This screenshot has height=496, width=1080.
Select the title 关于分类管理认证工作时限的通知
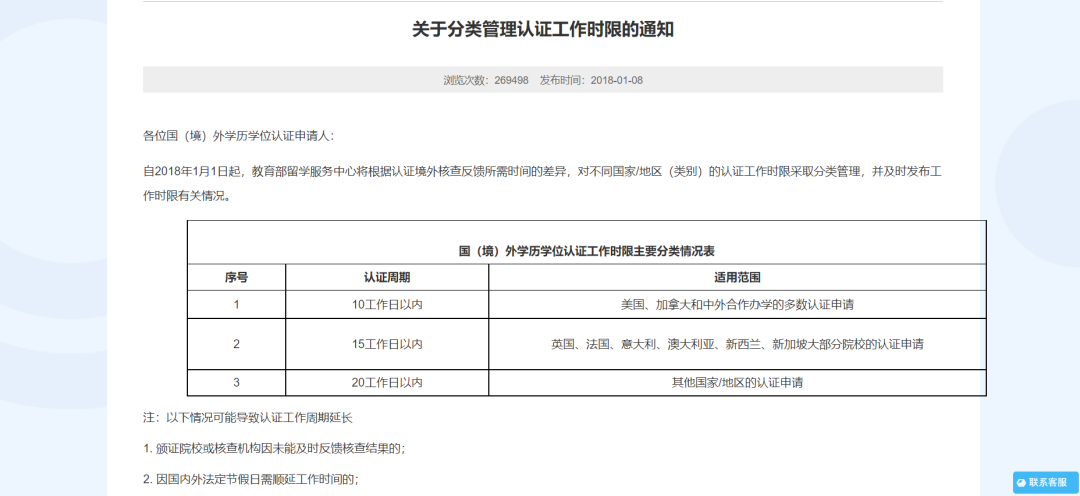point(542,30)
